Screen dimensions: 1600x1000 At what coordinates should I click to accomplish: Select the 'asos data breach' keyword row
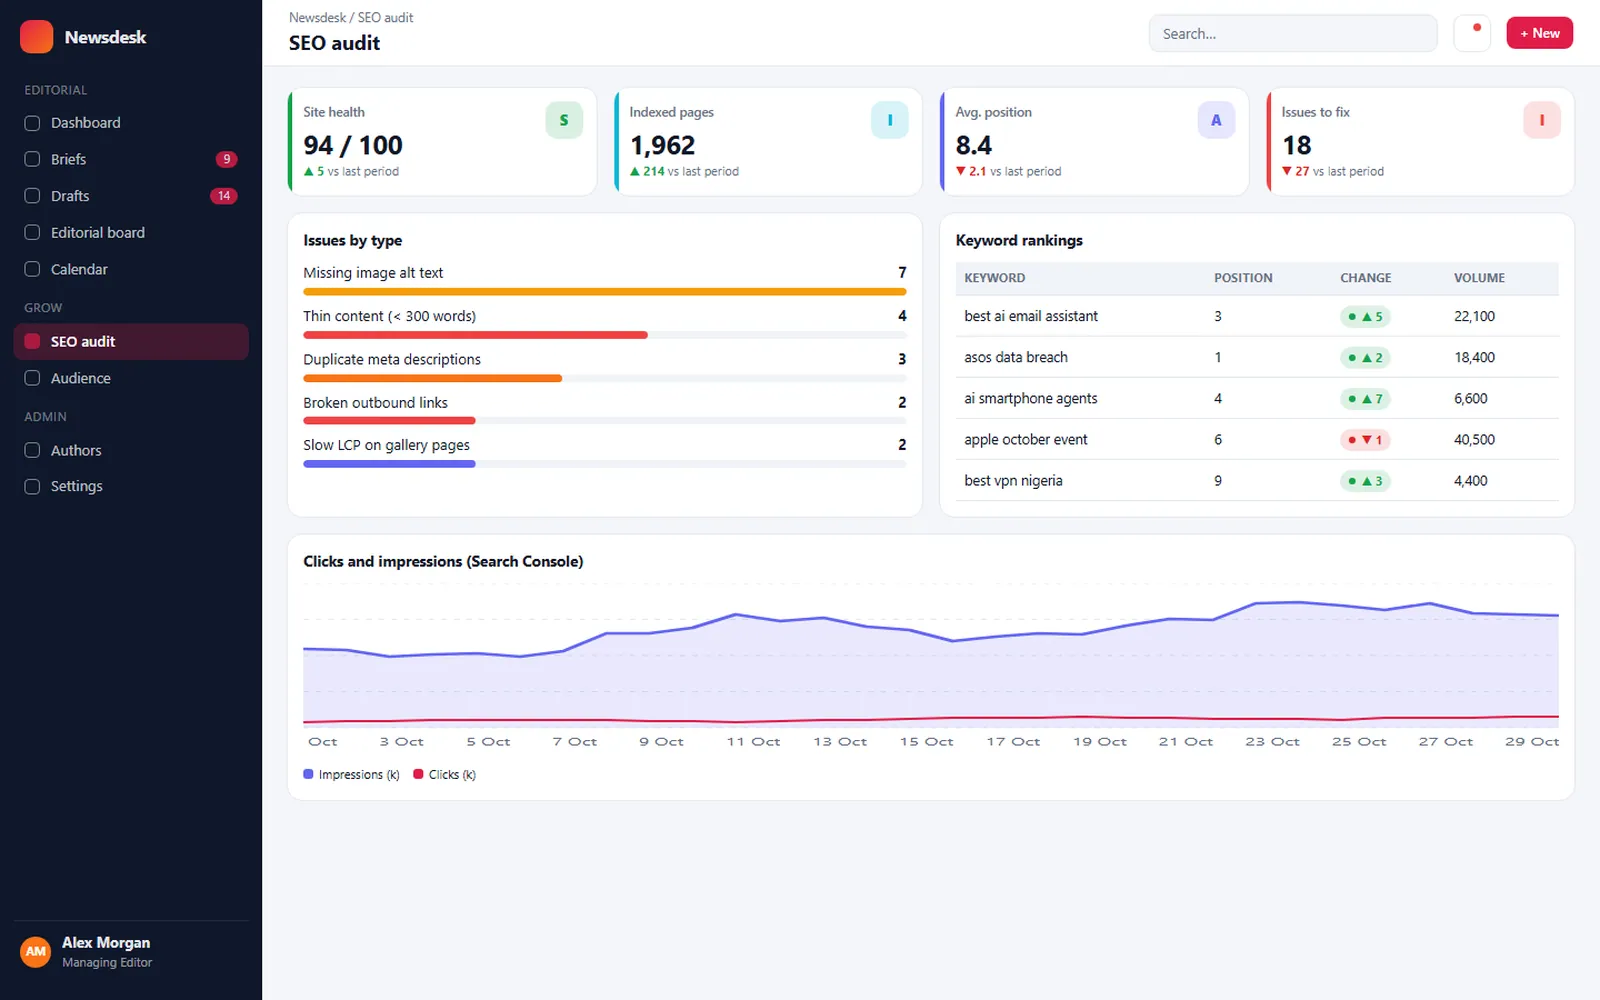(x=1257, y=357)
